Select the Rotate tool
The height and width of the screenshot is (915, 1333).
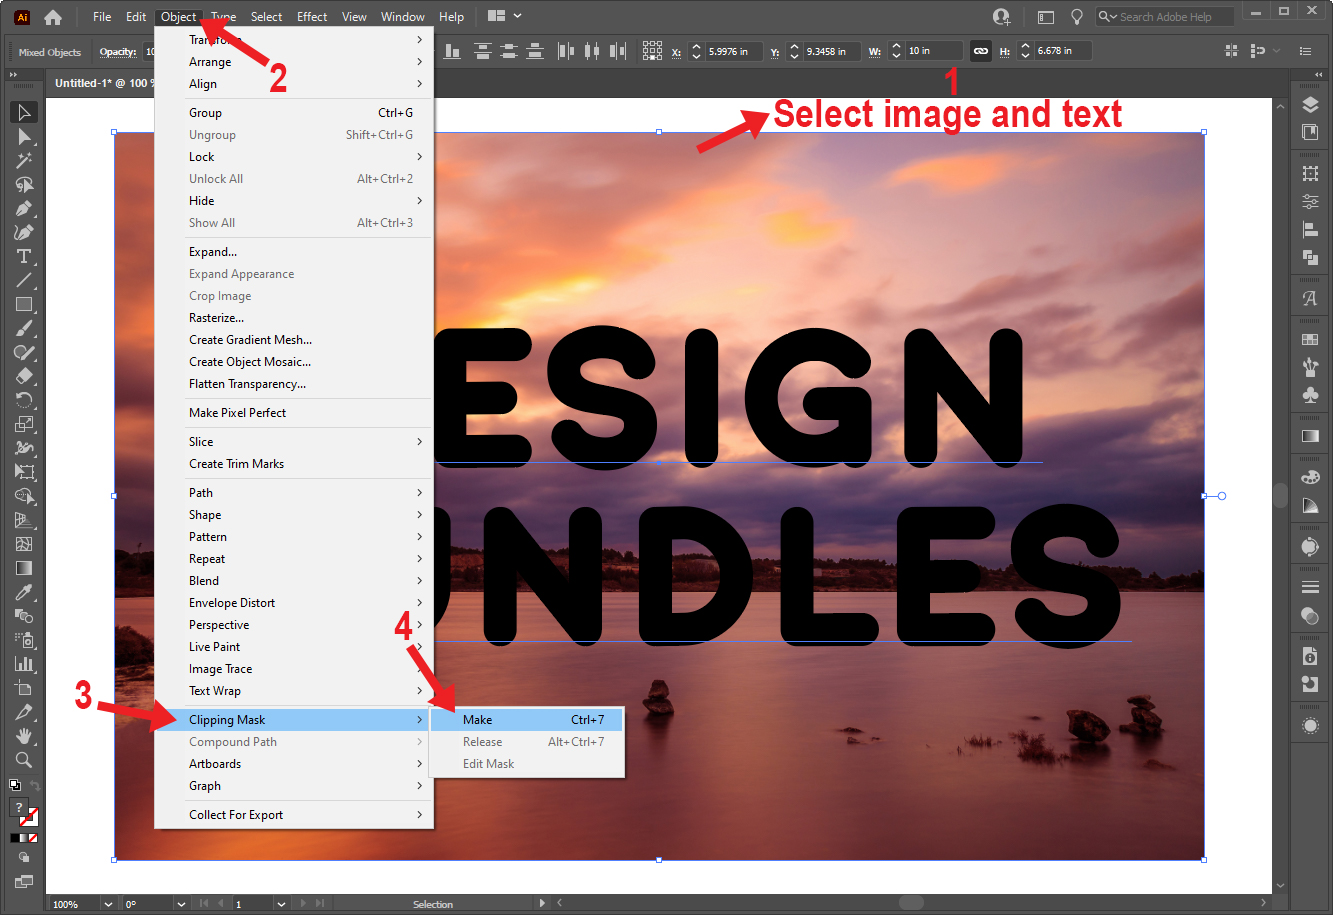(24, 400)
